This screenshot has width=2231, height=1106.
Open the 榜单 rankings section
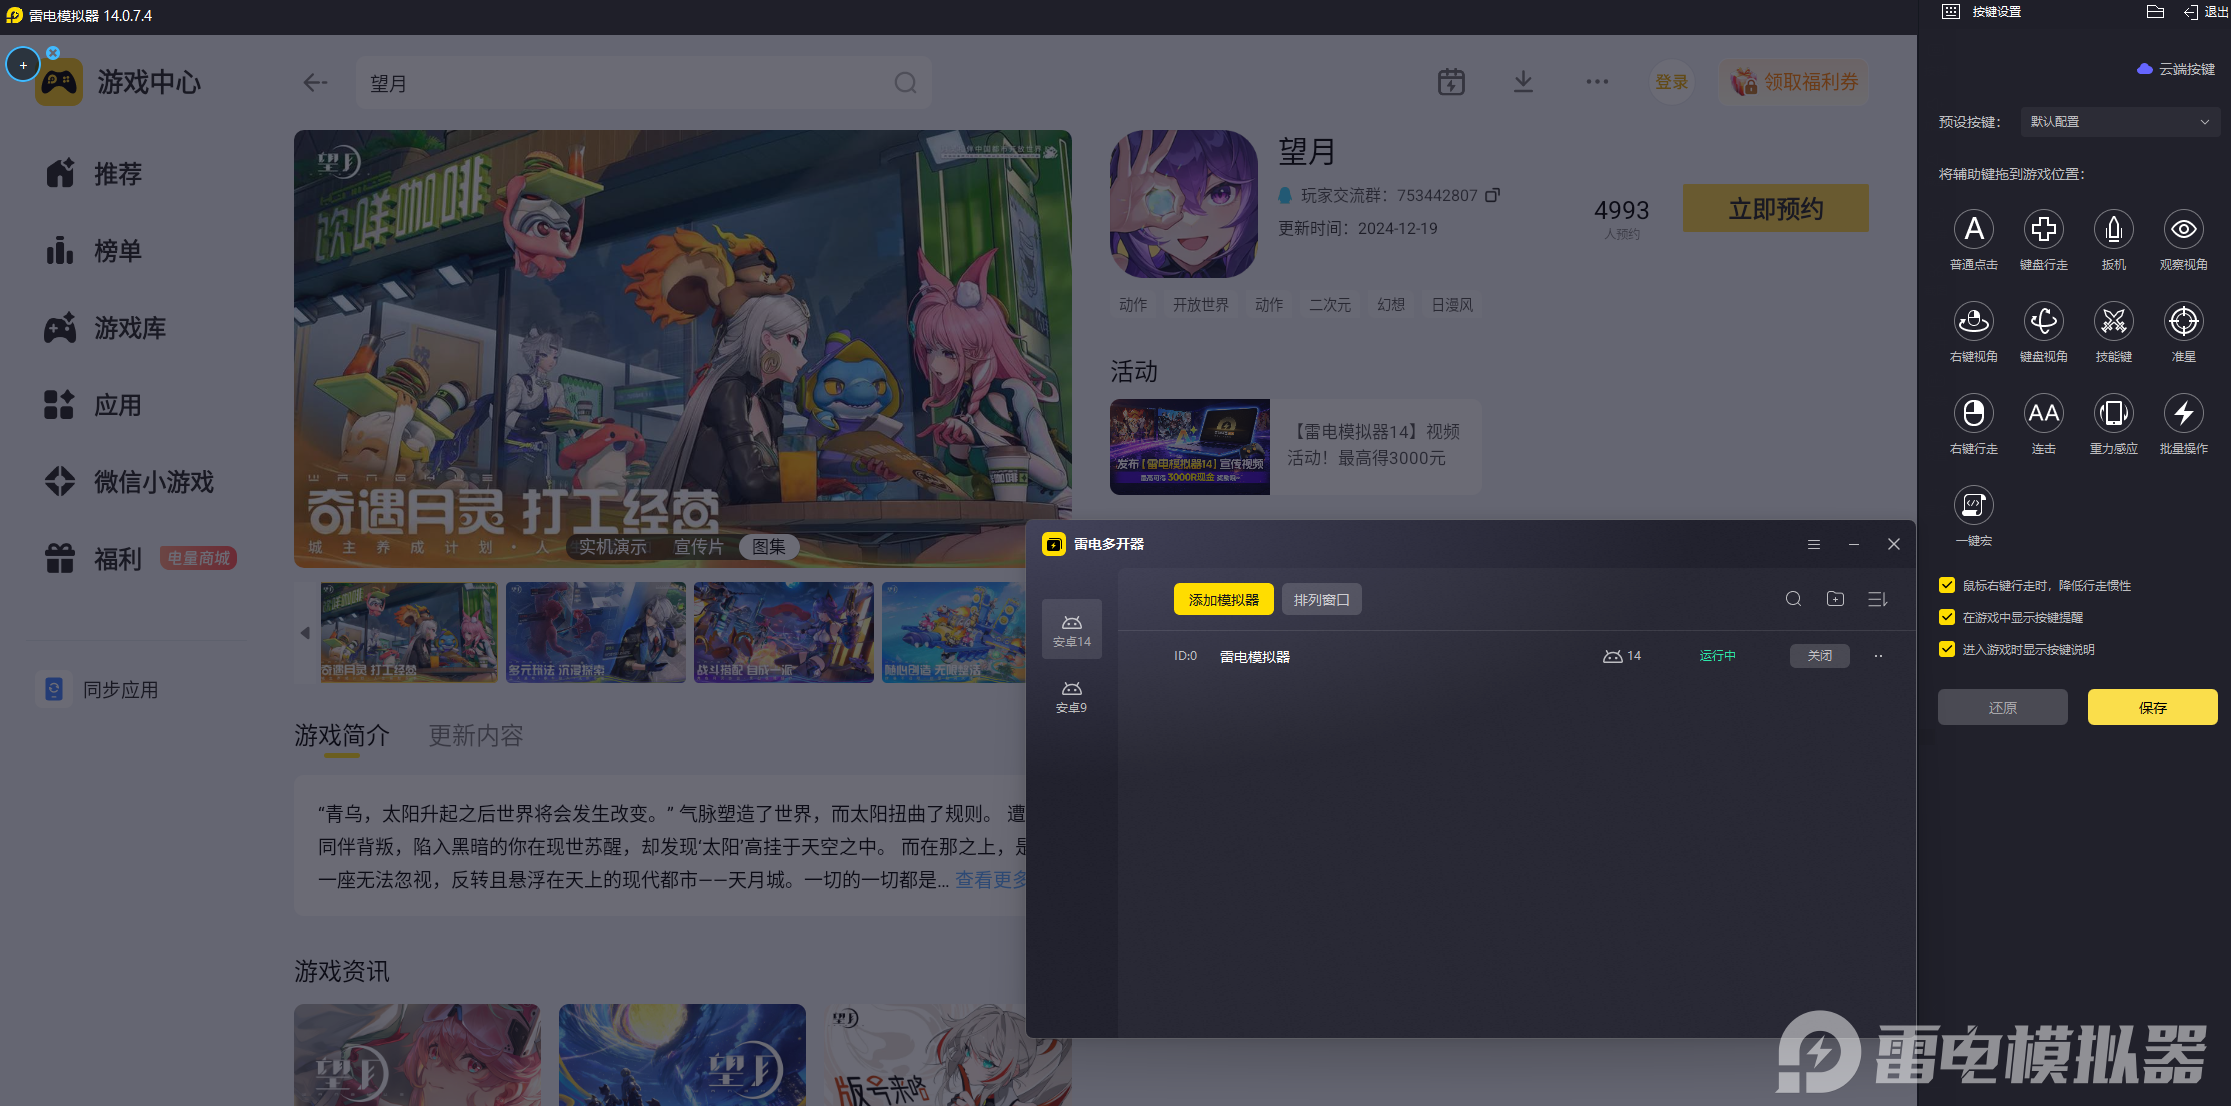94,251
